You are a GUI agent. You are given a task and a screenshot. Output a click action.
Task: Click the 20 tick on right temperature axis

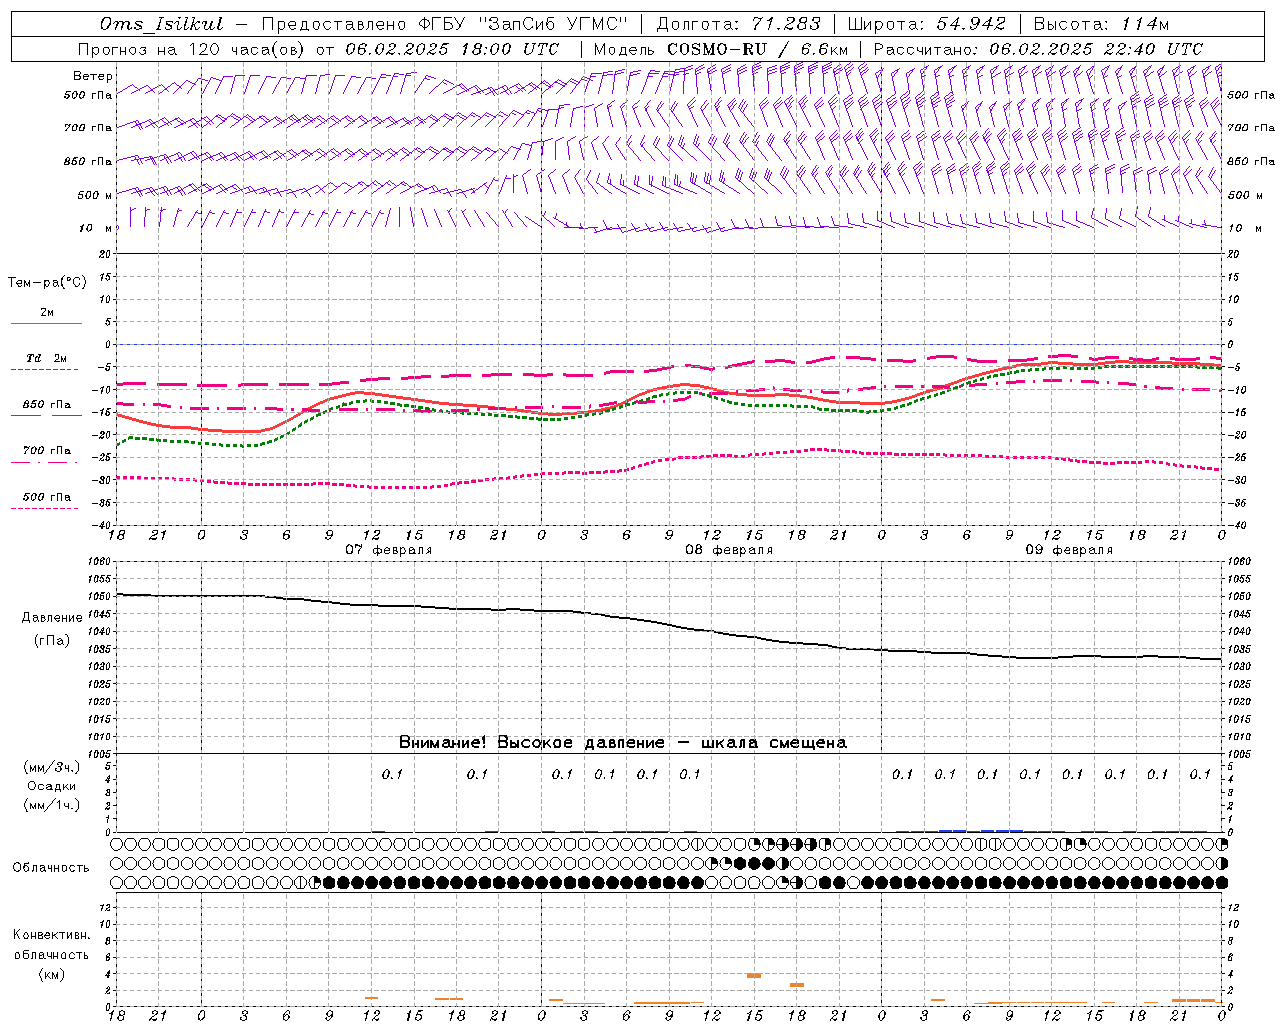pos(1233,254)
